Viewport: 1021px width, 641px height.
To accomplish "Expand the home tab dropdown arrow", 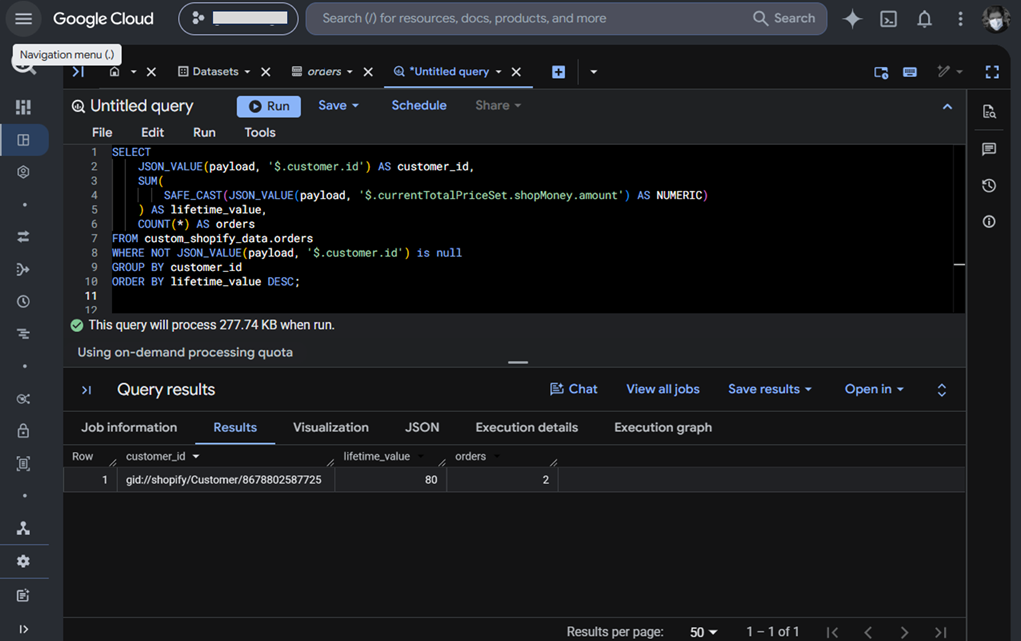I will coord(133,72).
